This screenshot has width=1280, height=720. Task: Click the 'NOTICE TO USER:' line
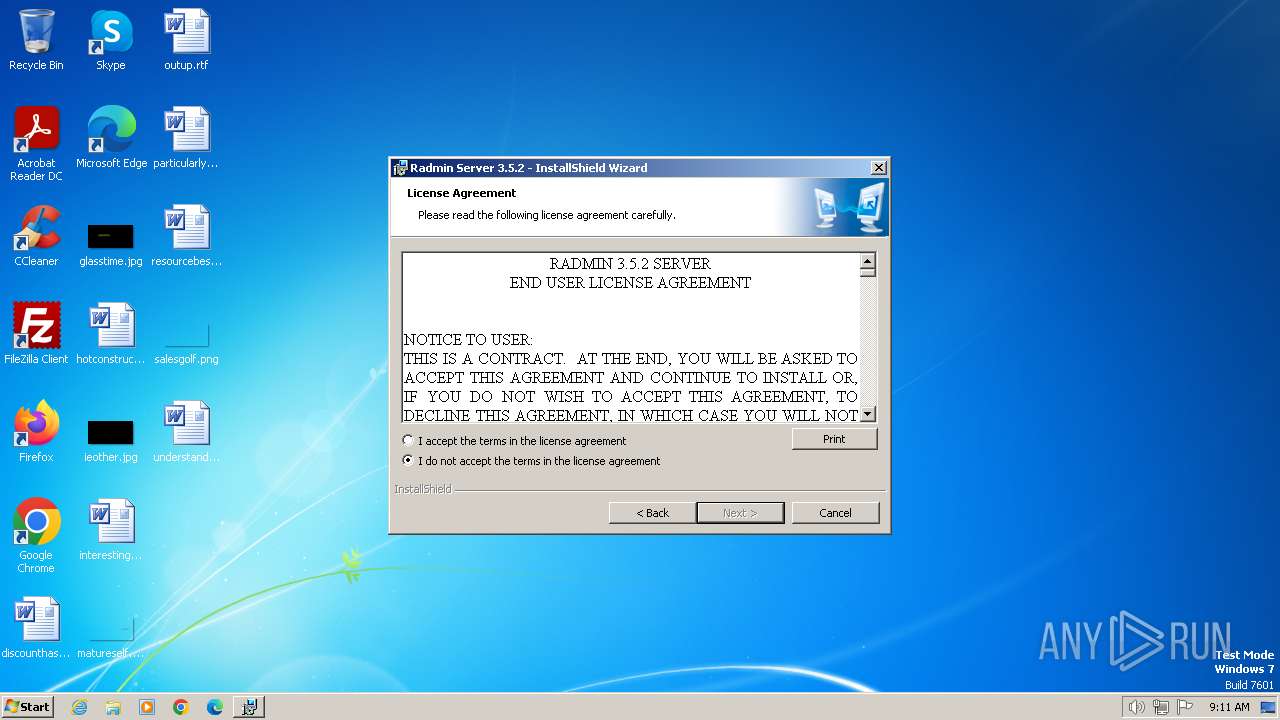tap(468, 340)
